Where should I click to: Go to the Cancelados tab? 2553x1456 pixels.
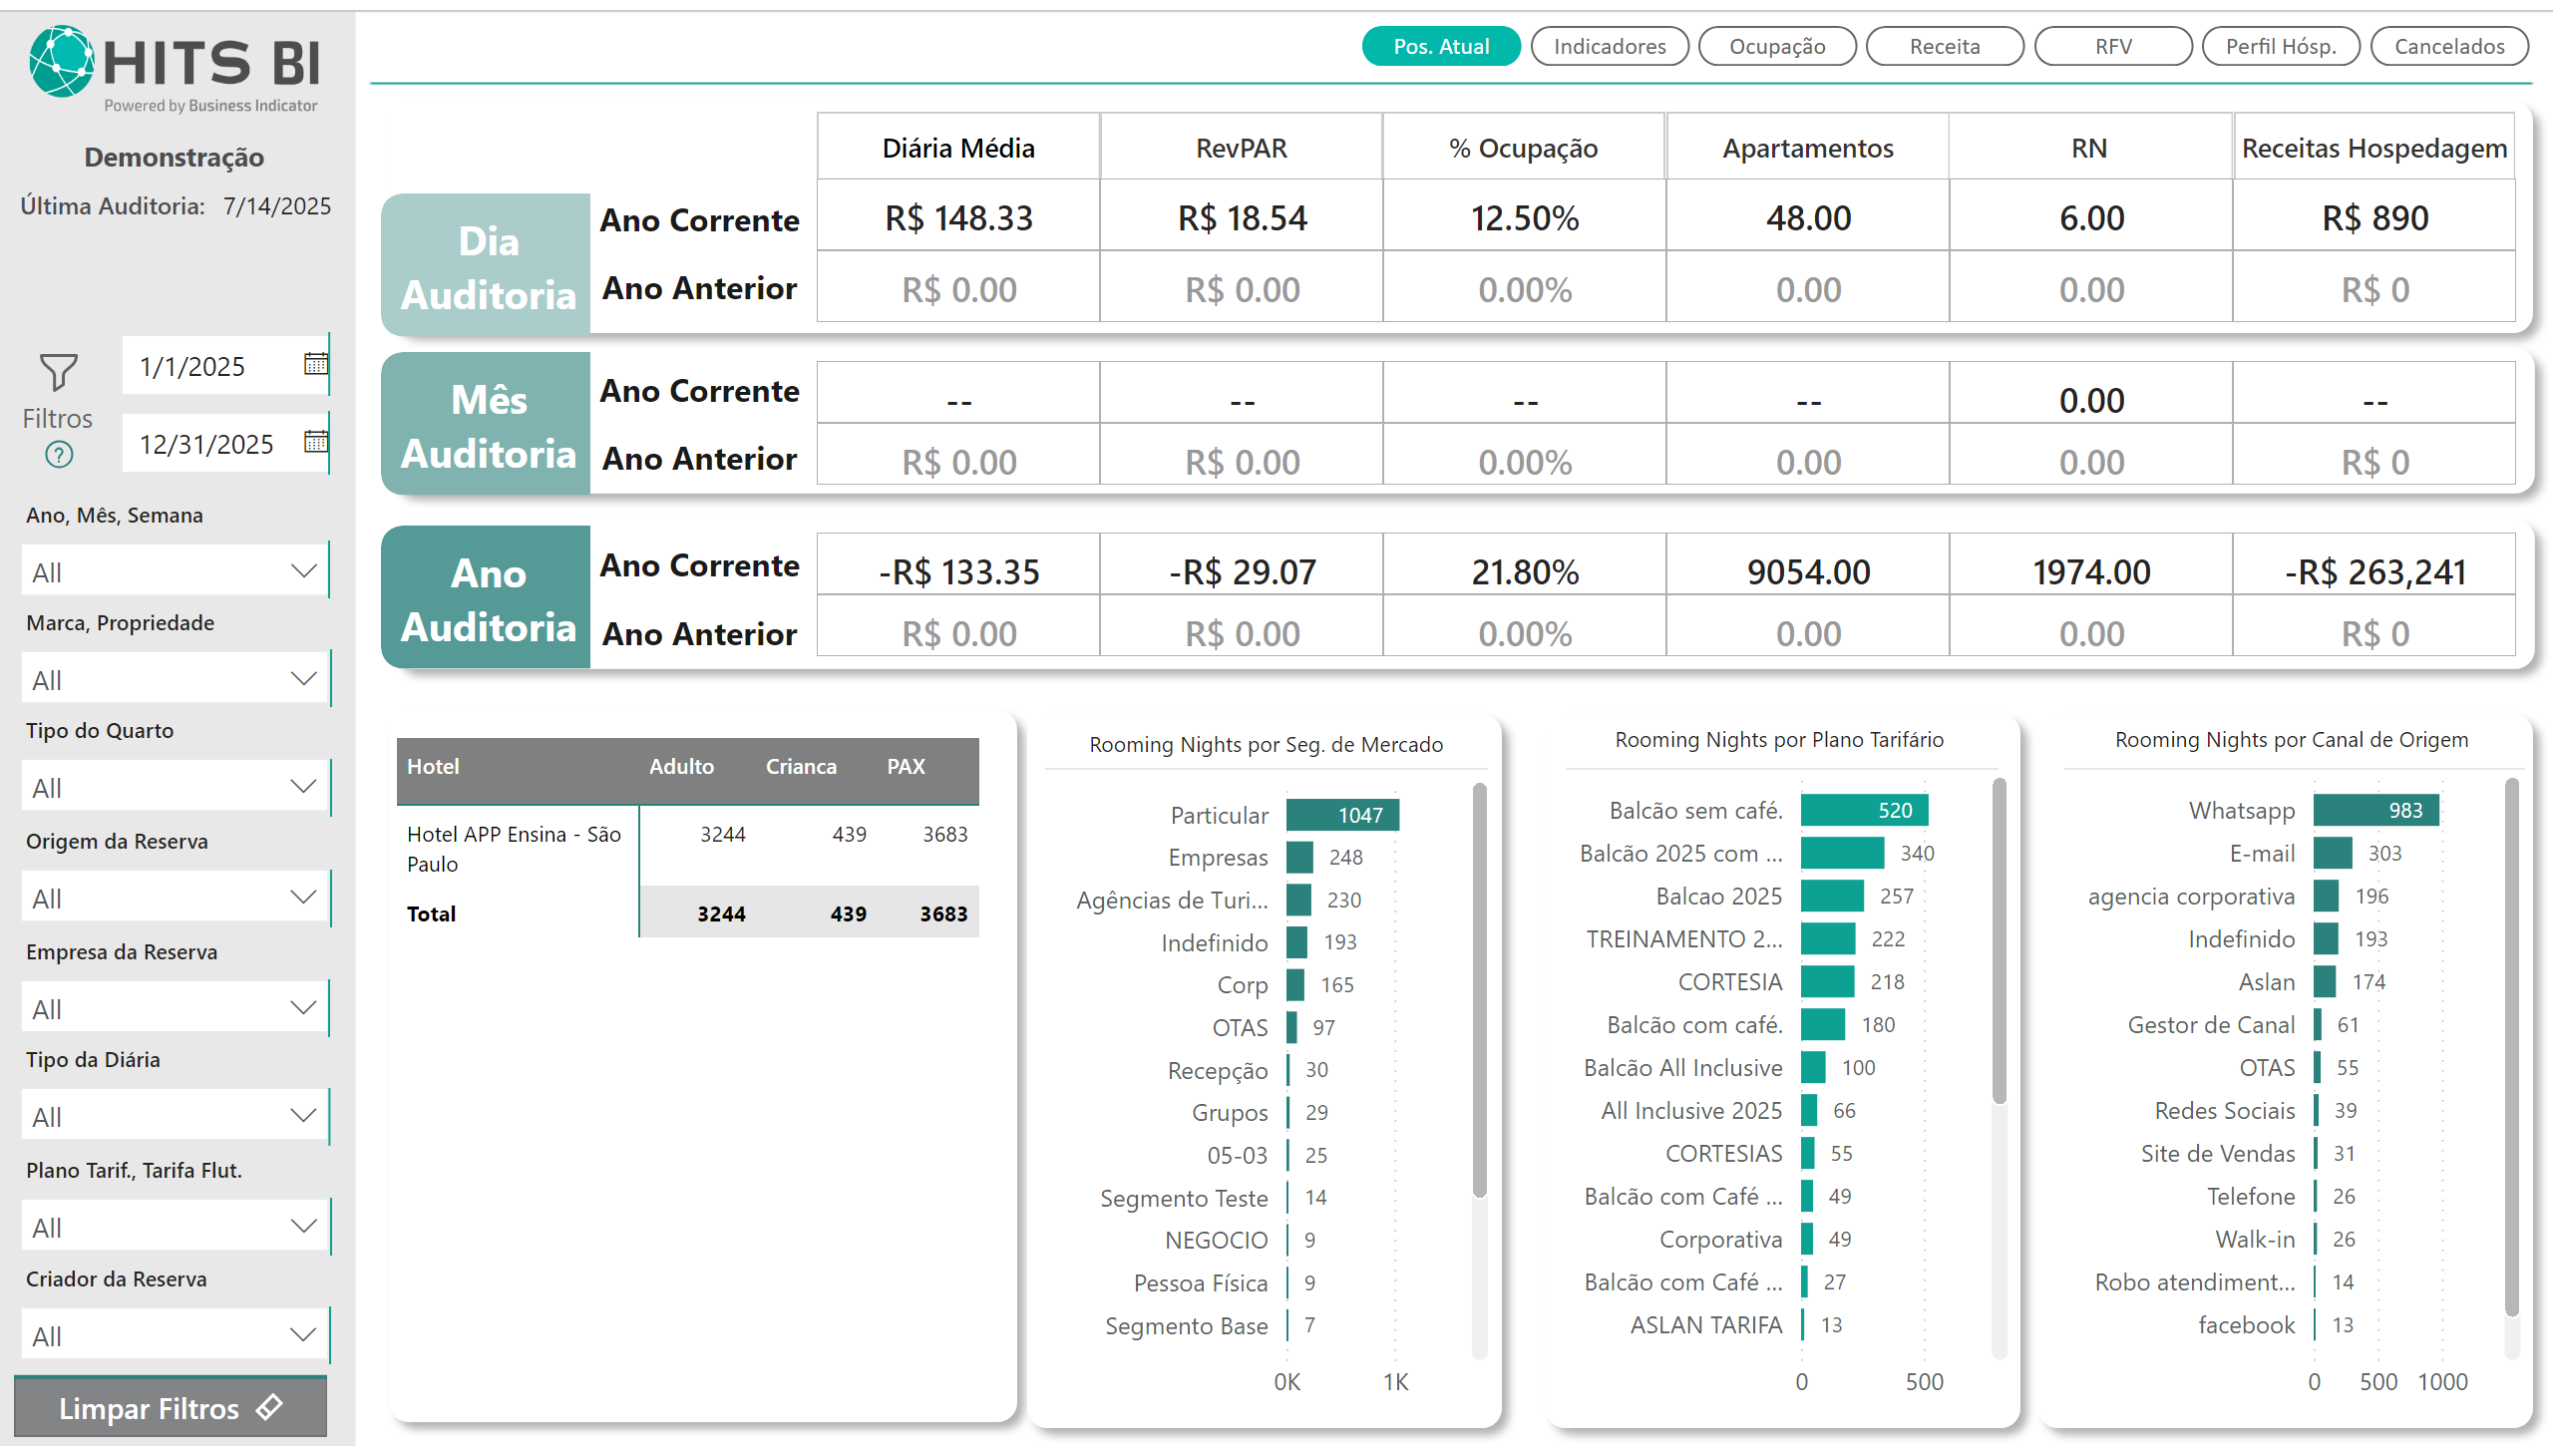(x=2448, y=46)
